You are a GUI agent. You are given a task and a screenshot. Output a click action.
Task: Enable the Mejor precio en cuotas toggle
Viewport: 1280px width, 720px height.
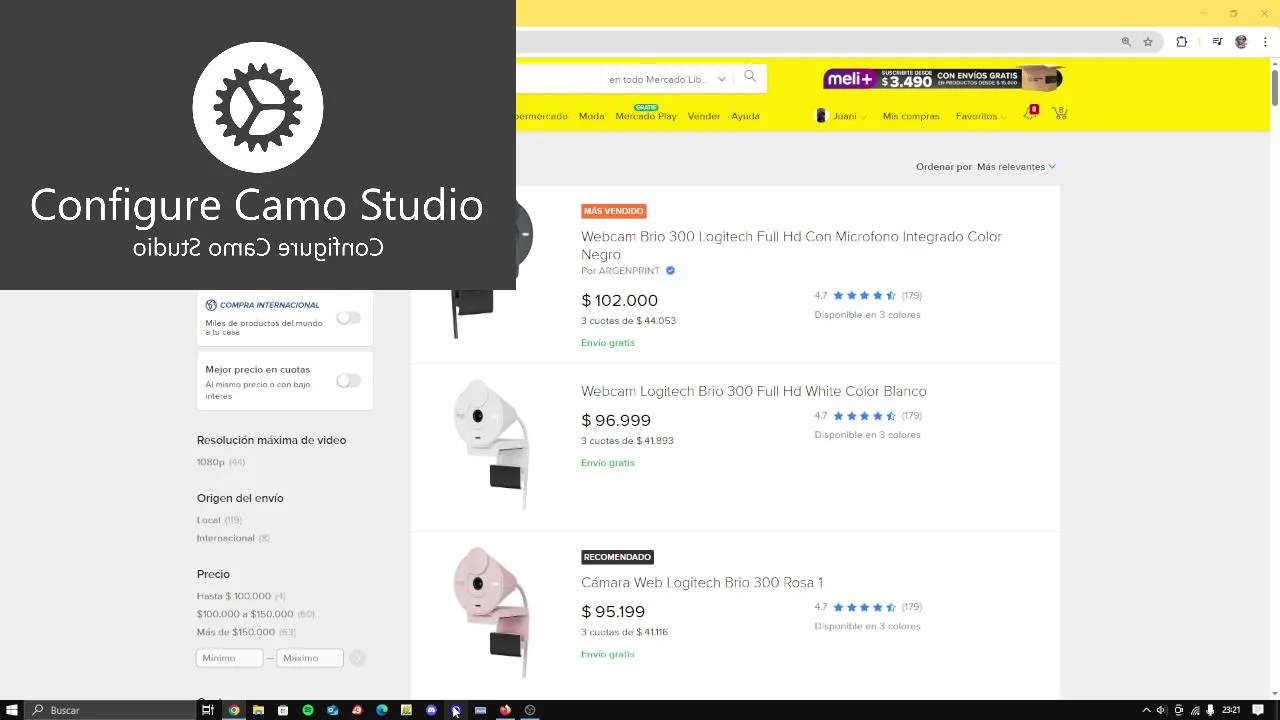pyautogui.click(x=348, y=381)
